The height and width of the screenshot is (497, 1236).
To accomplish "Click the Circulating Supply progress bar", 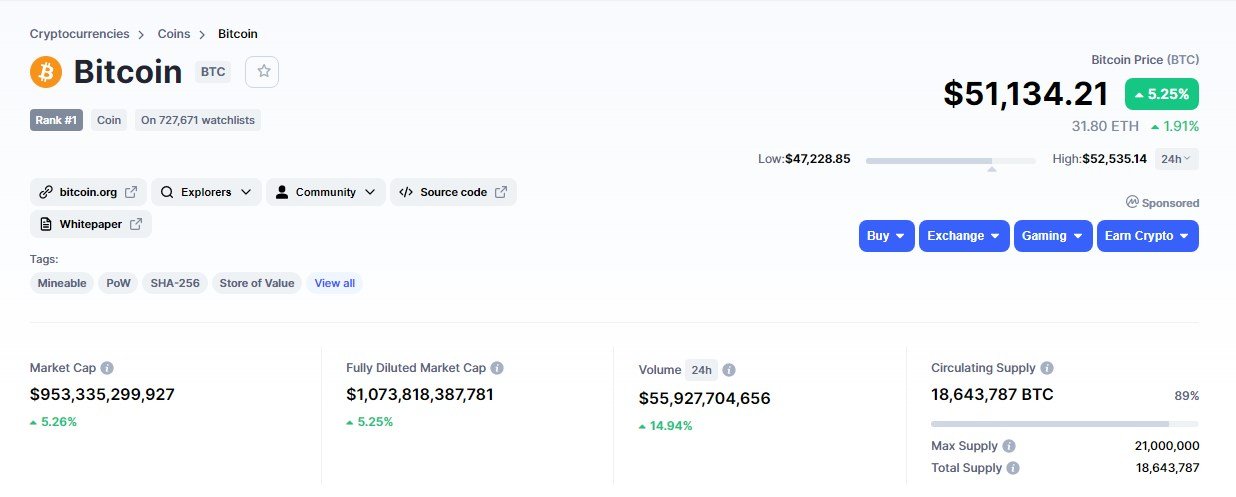I will click(1065, 424).
